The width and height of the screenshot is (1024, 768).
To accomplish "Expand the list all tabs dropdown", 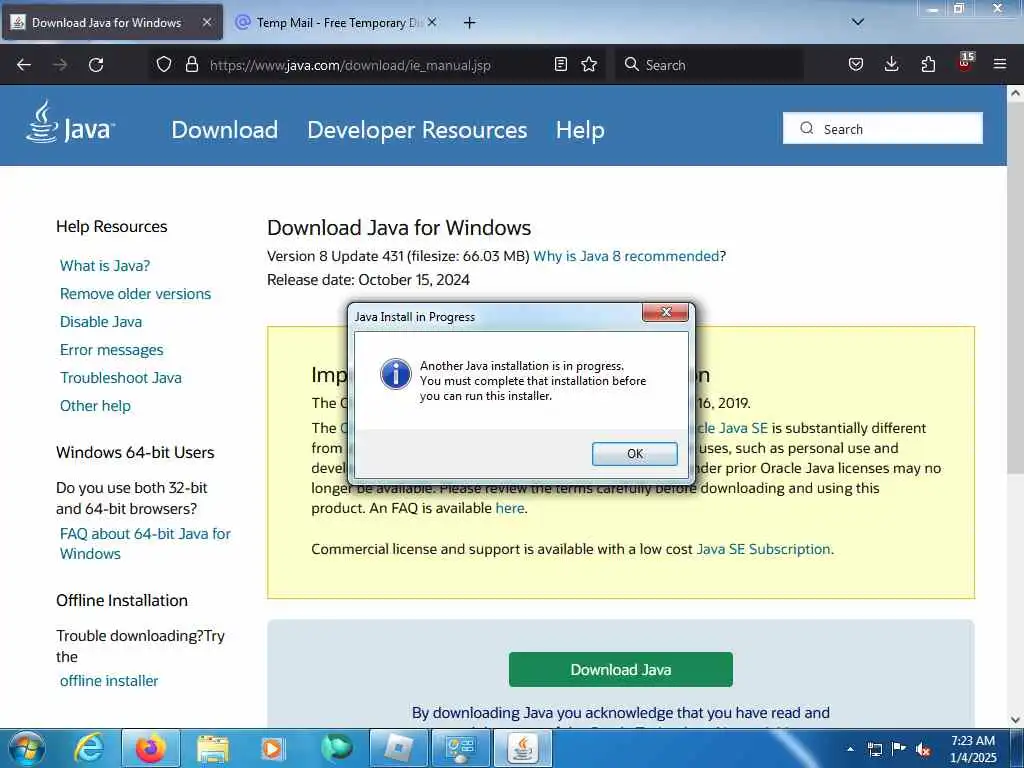I will coord(858,22).
